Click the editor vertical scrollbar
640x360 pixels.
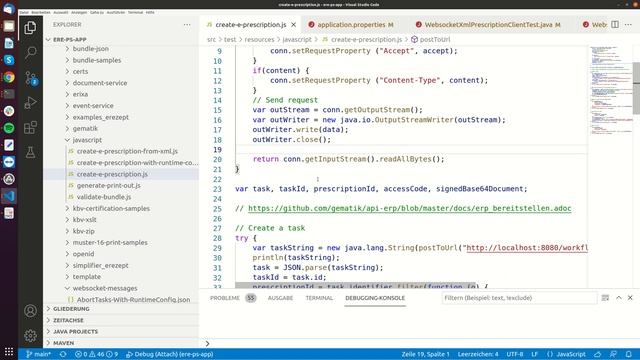tap(636, 88)
